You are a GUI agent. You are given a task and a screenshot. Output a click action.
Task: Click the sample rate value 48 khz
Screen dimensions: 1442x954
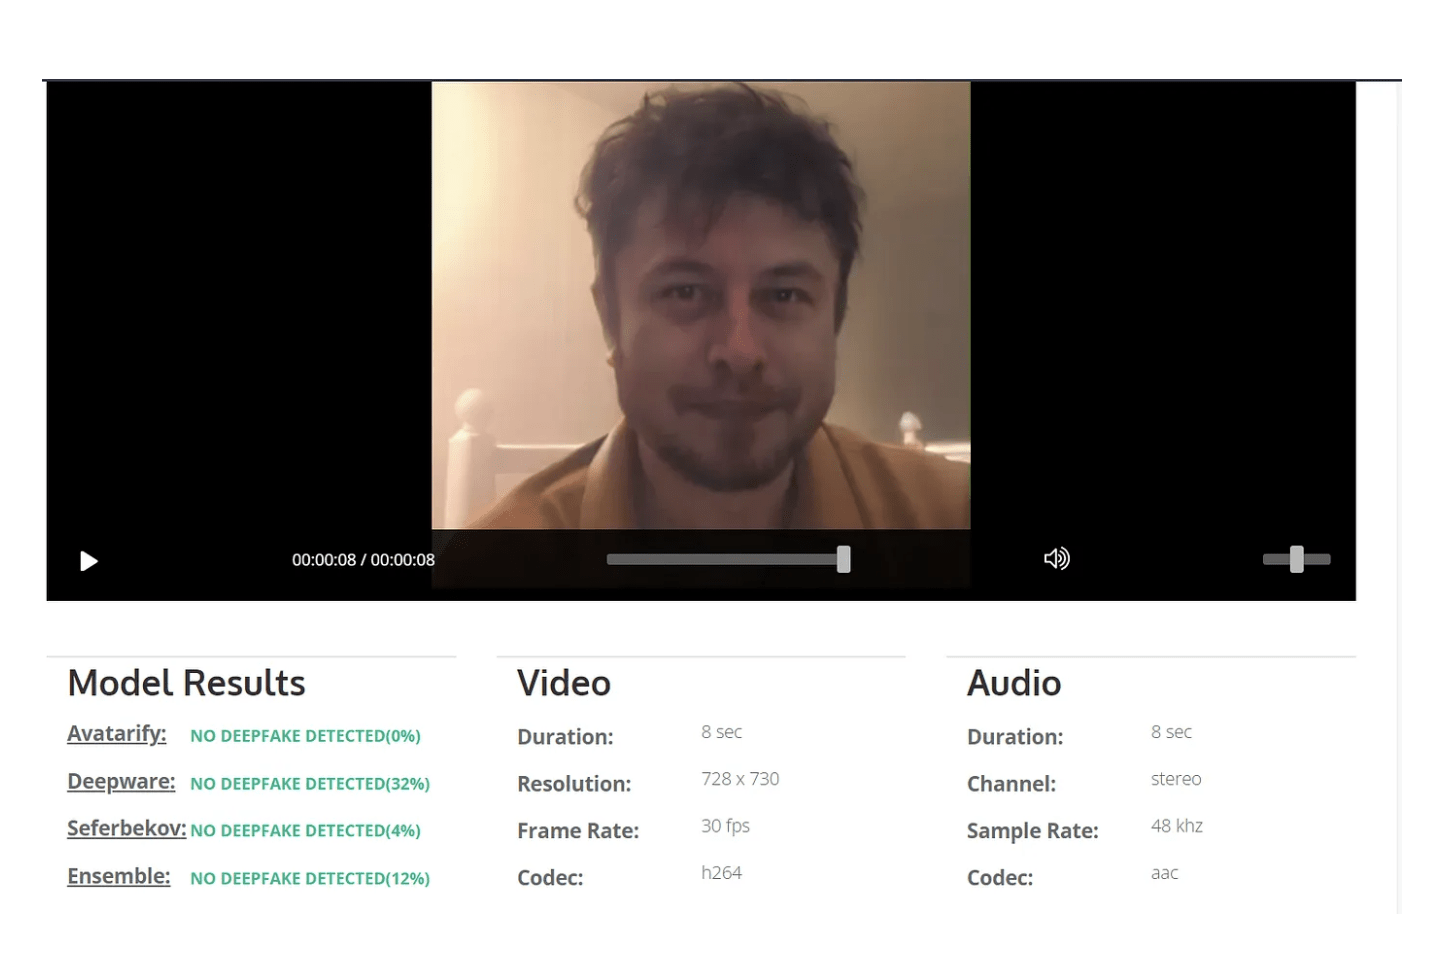click(x=1177, y=826)
